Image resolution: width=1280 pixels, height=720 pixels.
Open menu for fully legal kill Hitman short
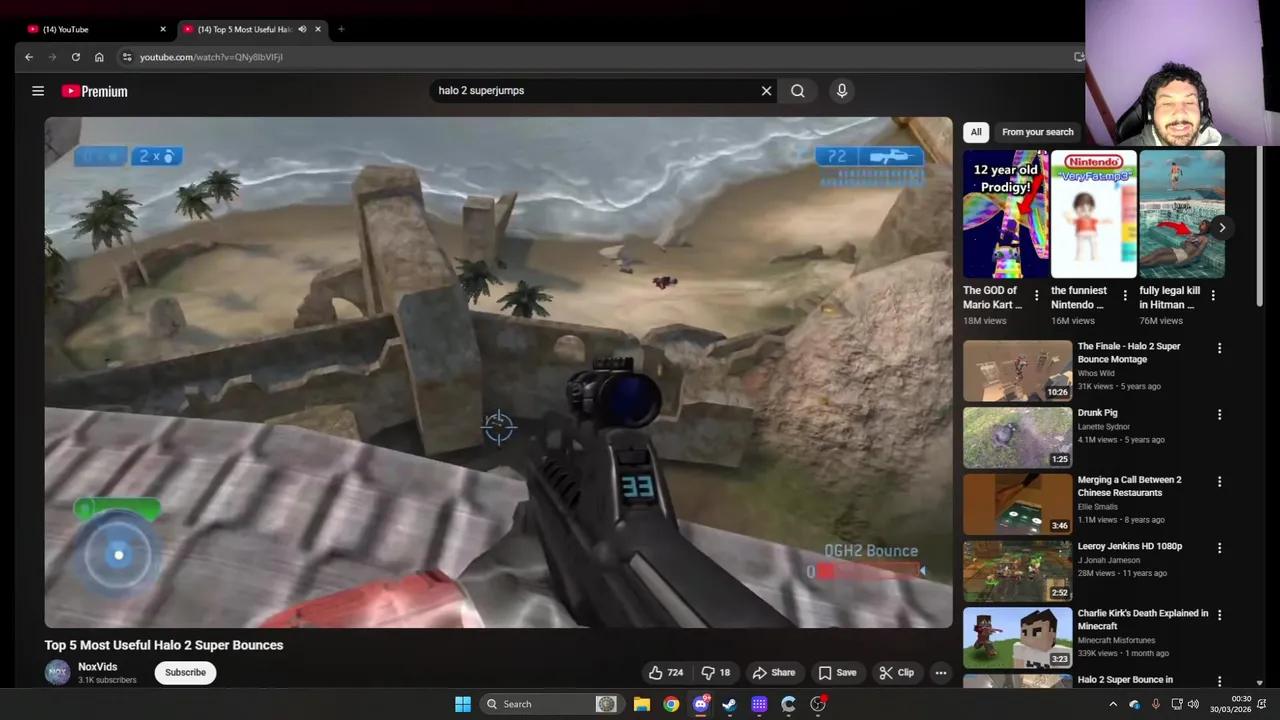tap(1213, 296)
